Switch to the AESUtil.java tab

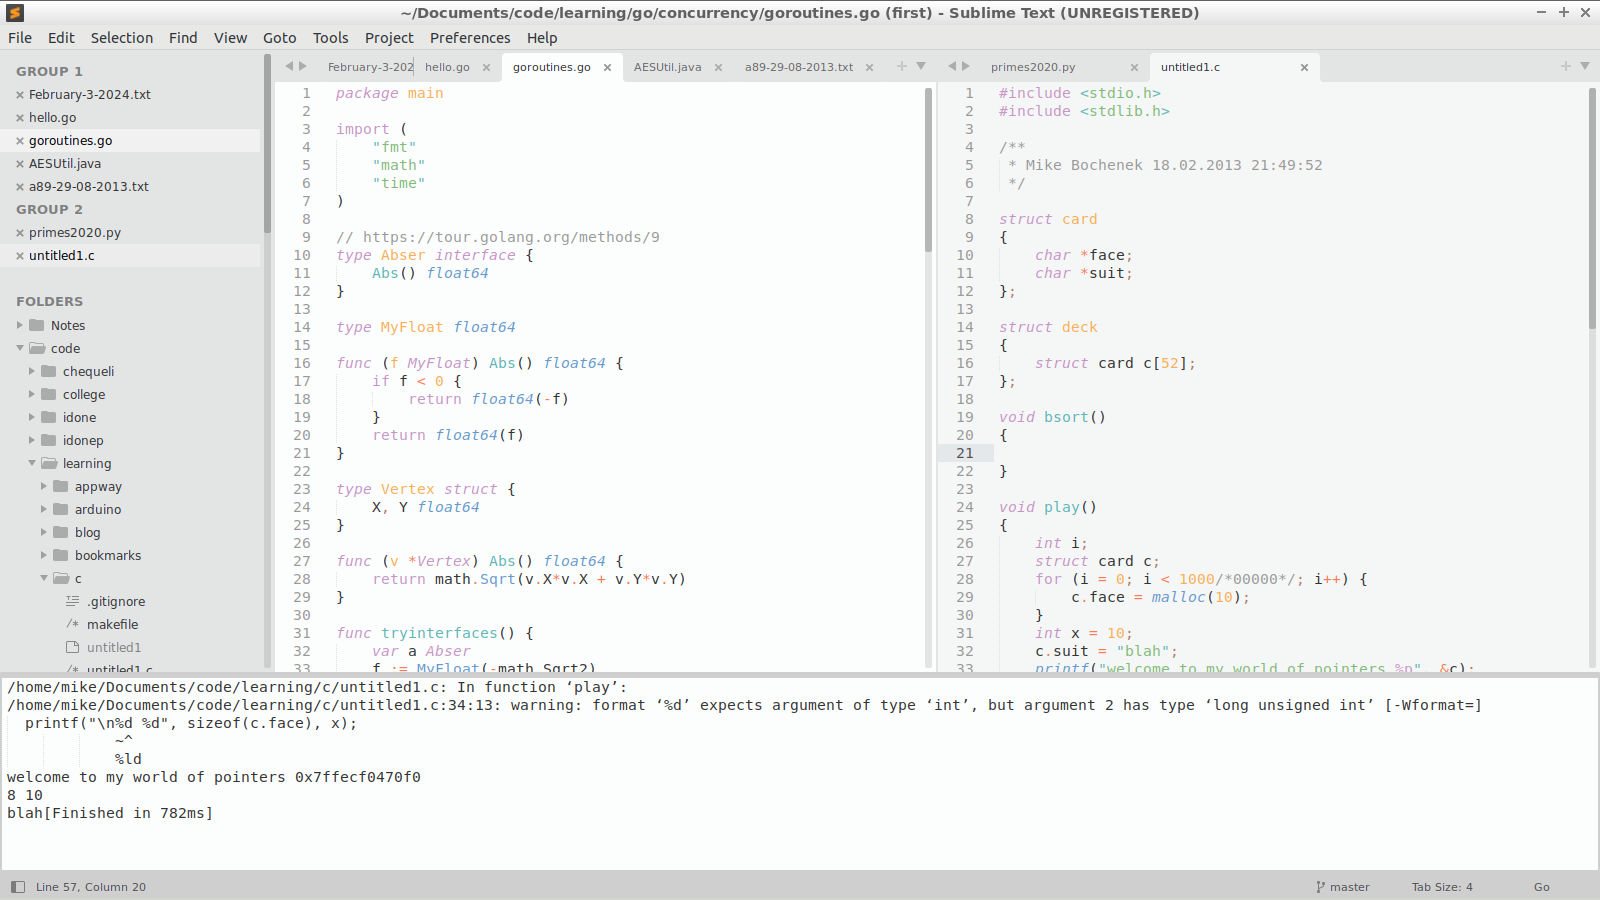(668, 66)
